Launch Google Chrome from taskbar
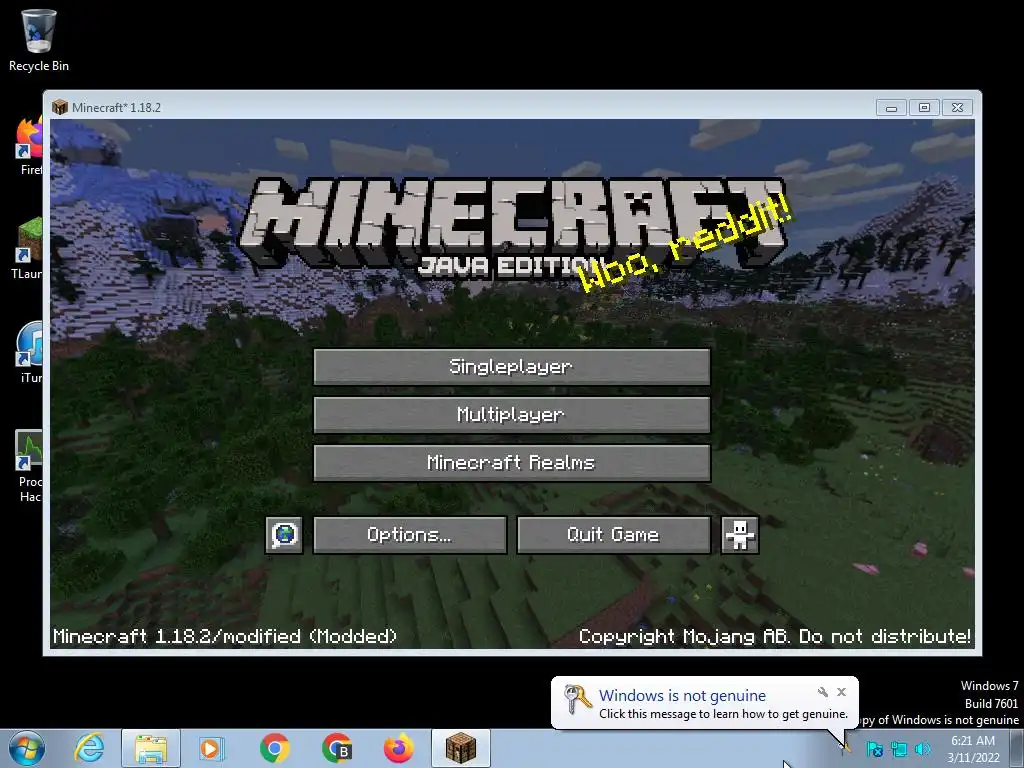 275,748
